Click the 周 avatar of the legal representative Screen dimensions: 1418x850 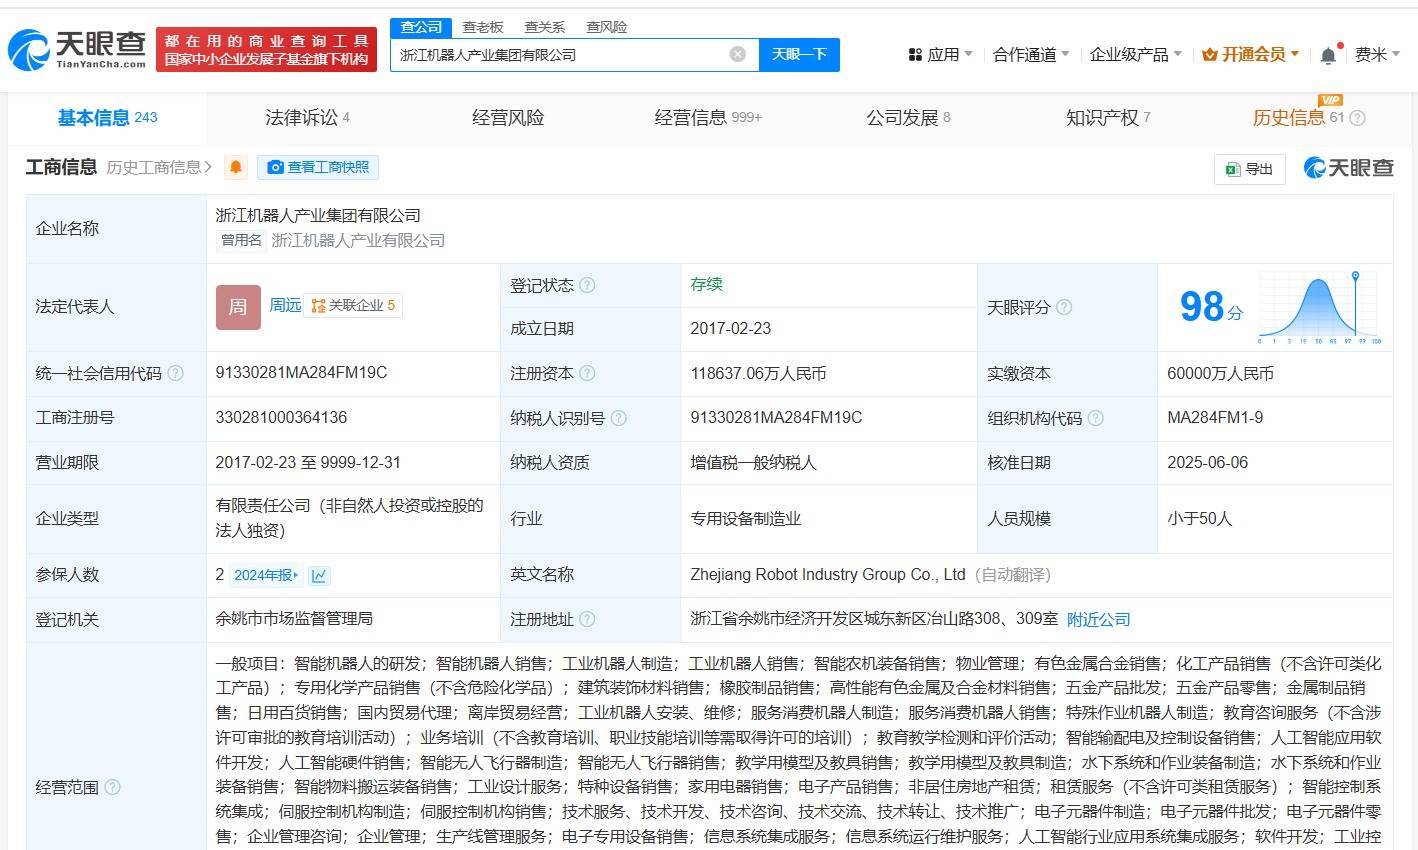pyautogui.click(x=238, y=307)
